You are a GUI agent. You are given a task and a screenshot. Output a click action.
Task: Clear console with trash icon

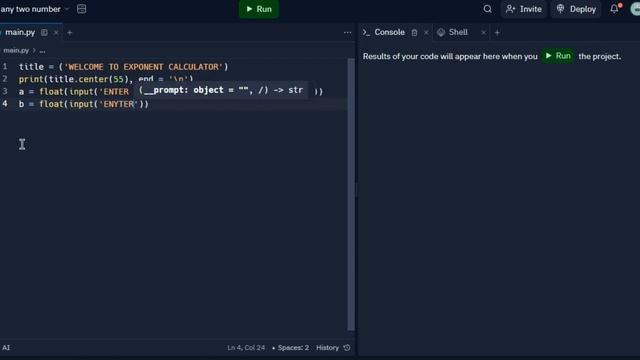pos(414,32)
